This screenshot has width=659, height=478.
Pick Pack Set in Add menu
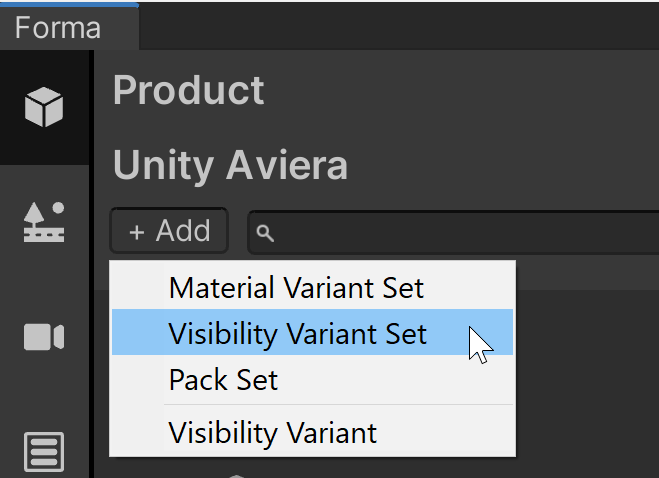pyautogui.click(x=223, y=380)
